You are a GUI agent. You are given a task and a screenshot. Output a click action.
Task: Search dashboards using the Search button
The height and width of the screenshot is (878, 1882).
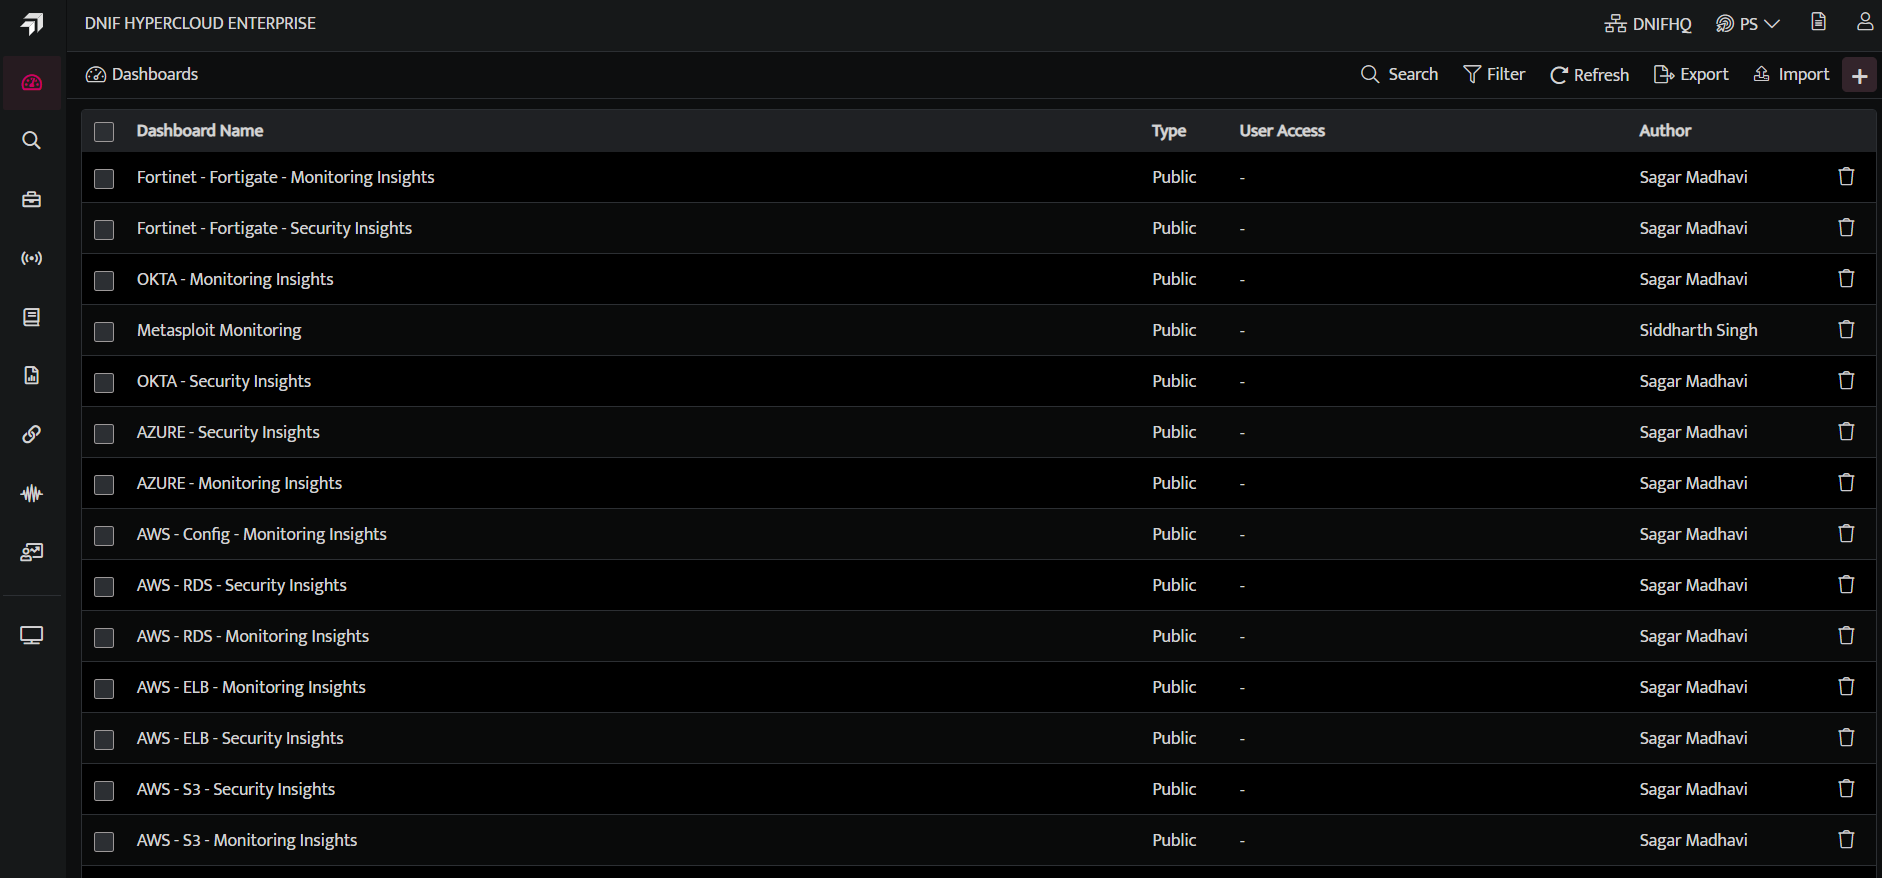(x=1399, y=75)
